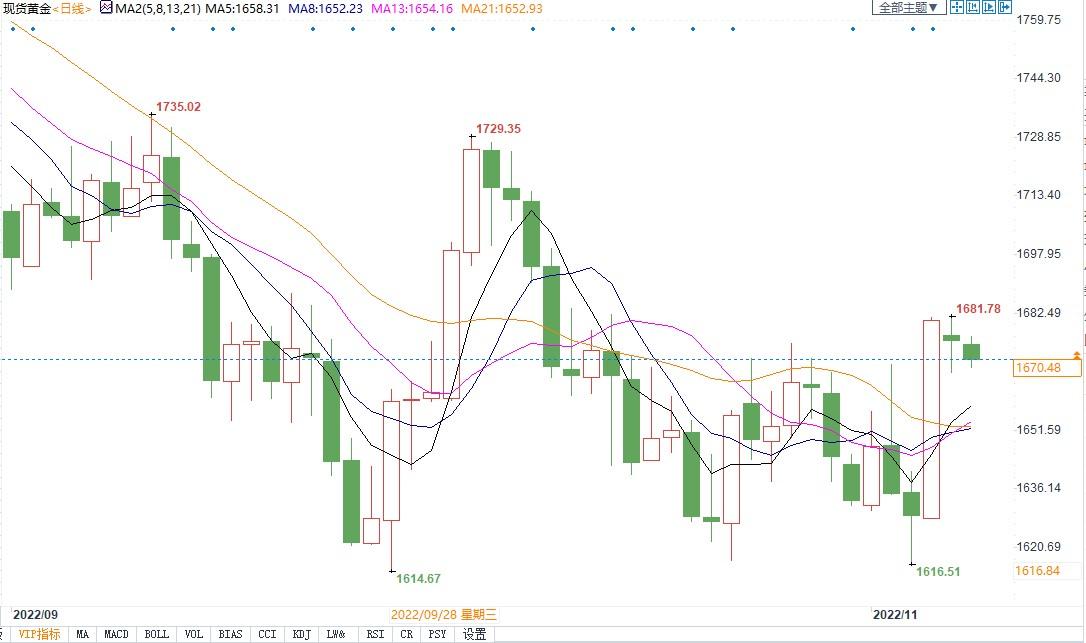Click the orange arrow beside 1670.48 price
Viewport: 1086px width, 643px height.
[x=1077, y=355]
